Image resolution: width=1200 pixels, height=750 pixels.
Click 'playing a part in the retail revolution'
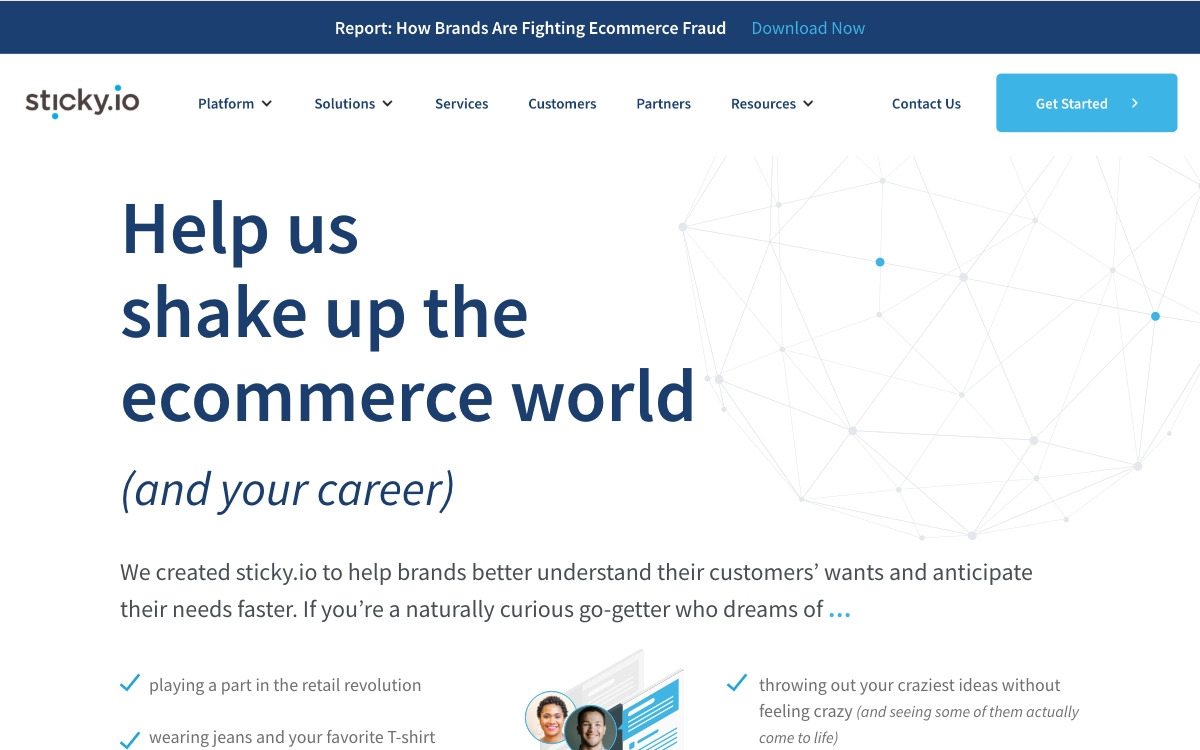pos(285,685)
